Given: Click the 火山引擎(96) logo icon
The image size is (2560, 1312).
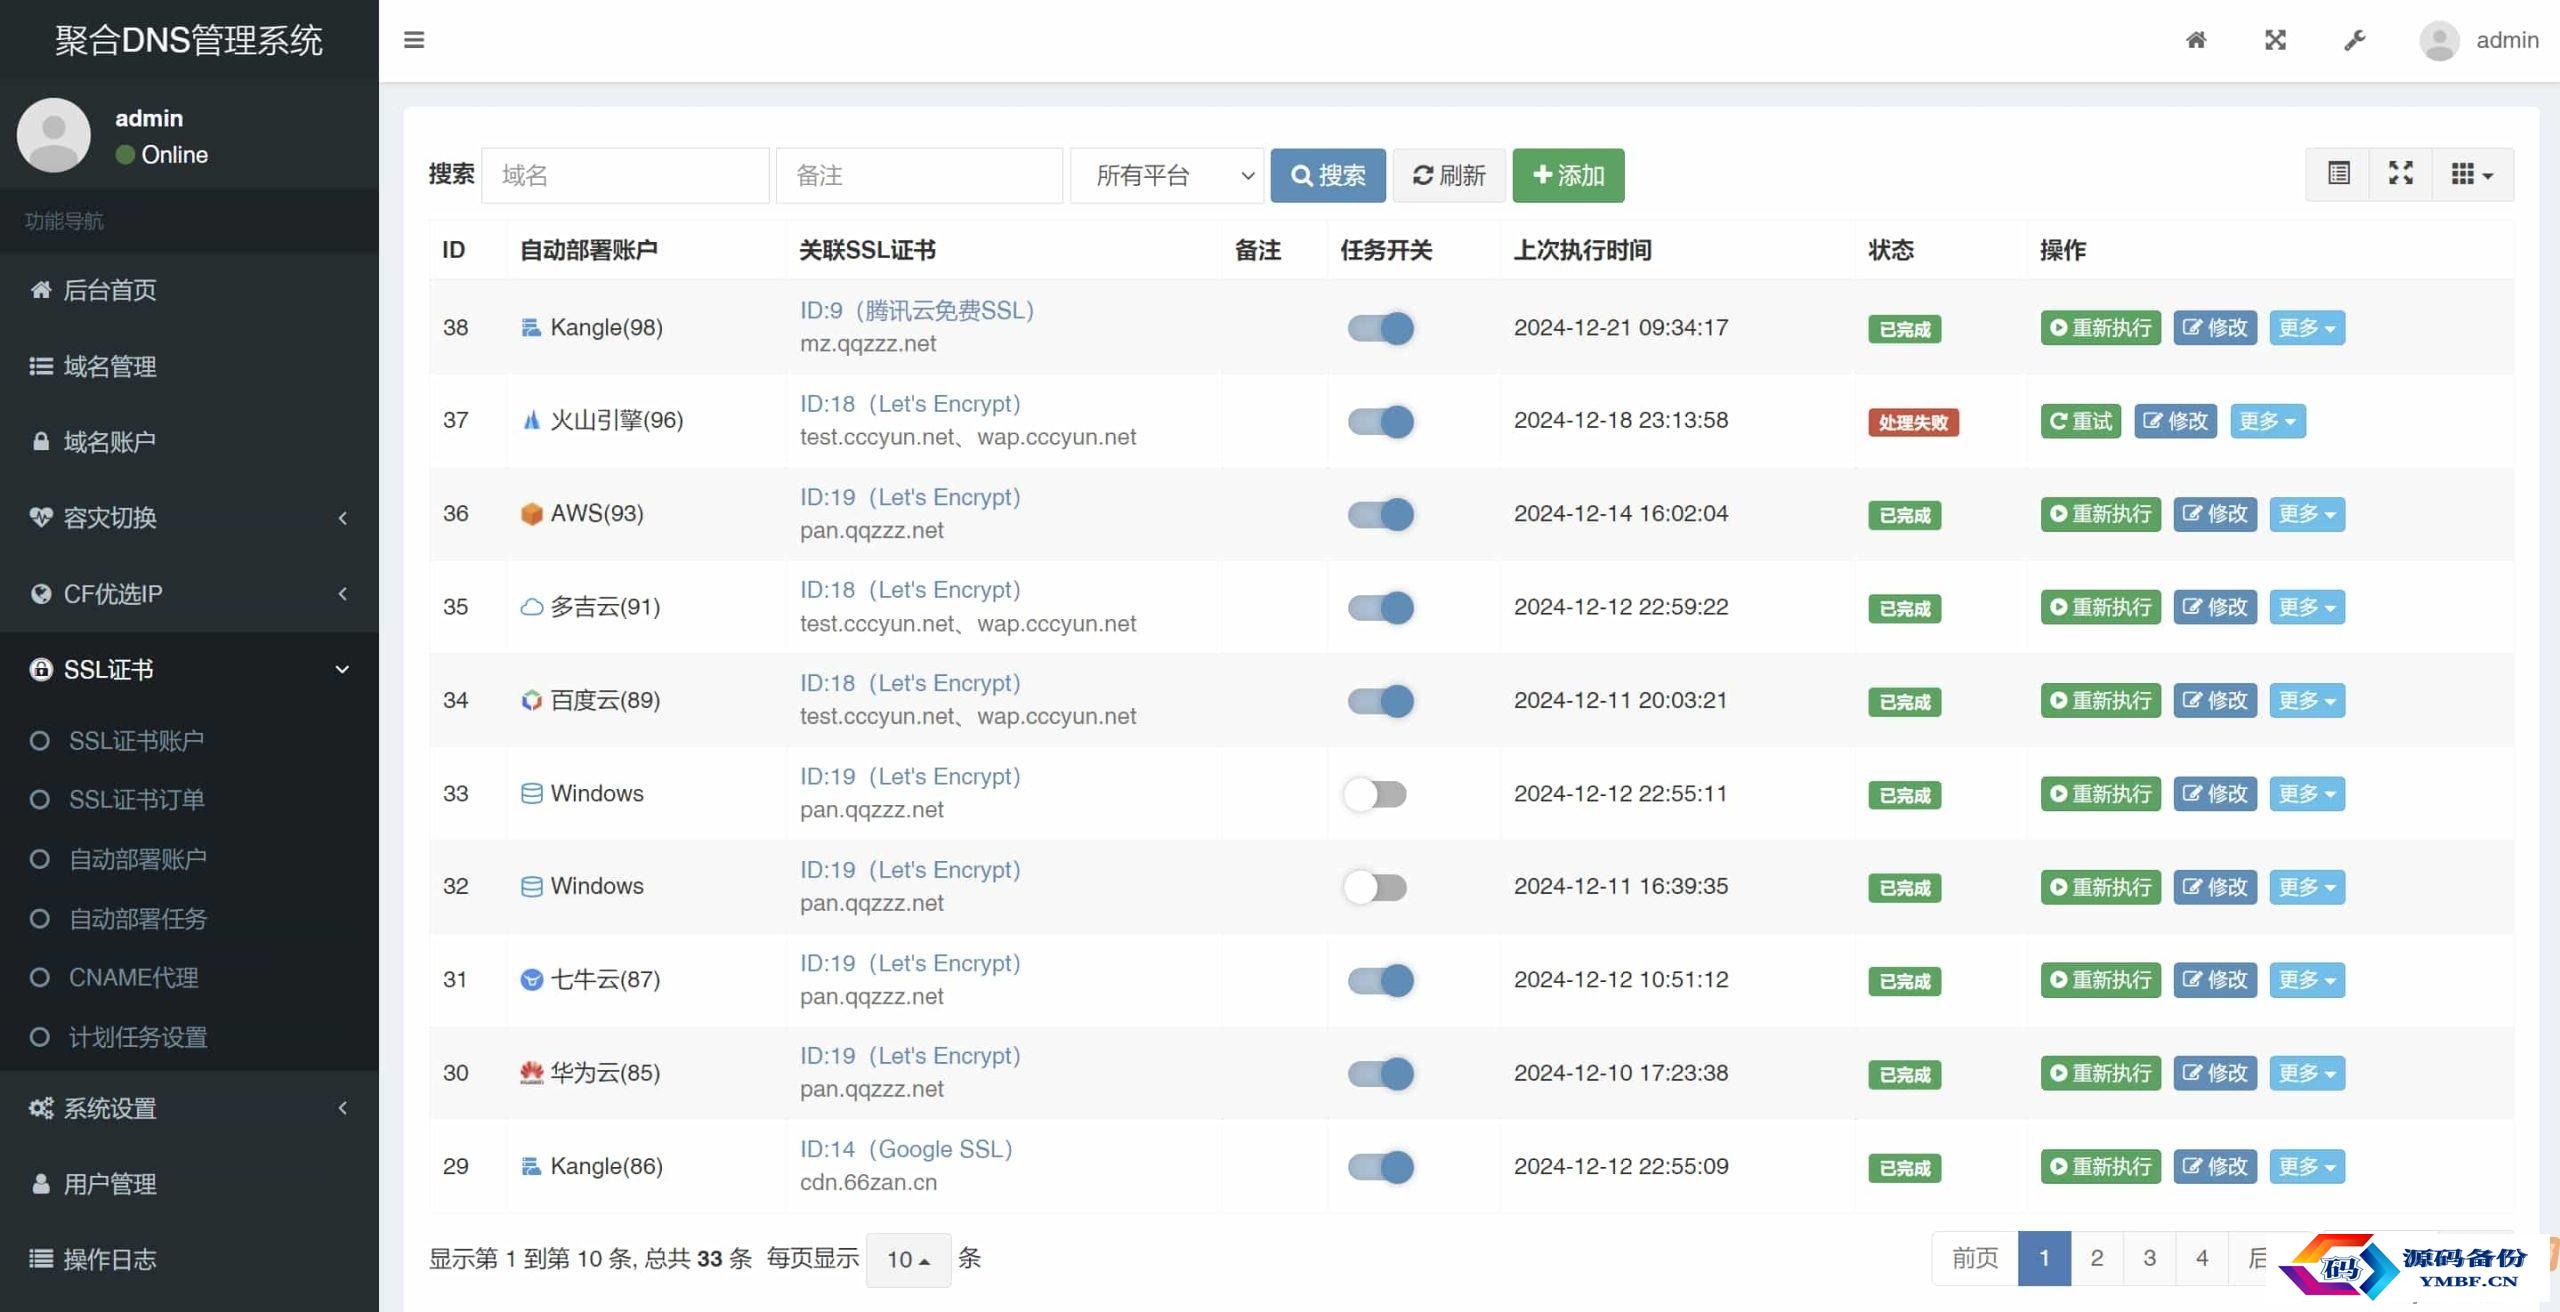Looking at the screenshot, I should tap(531, 420).
